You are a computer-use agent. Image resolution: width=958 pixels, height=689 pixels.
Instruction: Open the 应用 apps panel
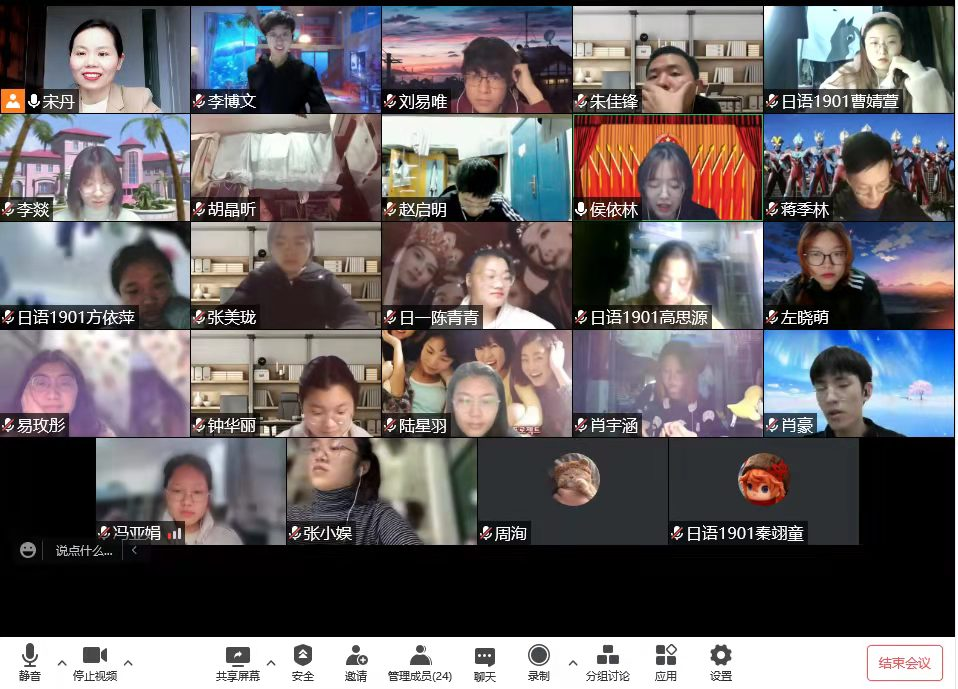(666, 662)
